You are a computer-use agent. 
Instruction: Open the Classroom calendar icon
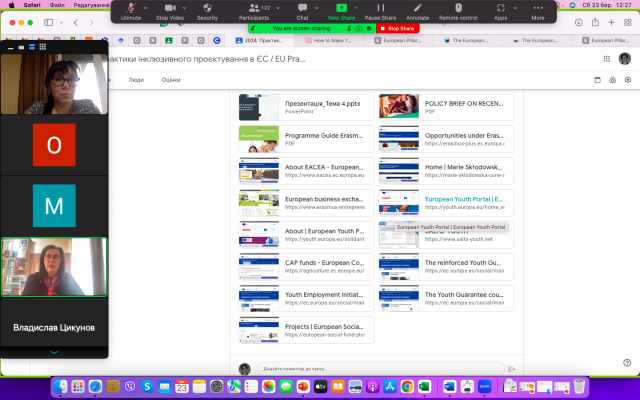pos(598,80)
